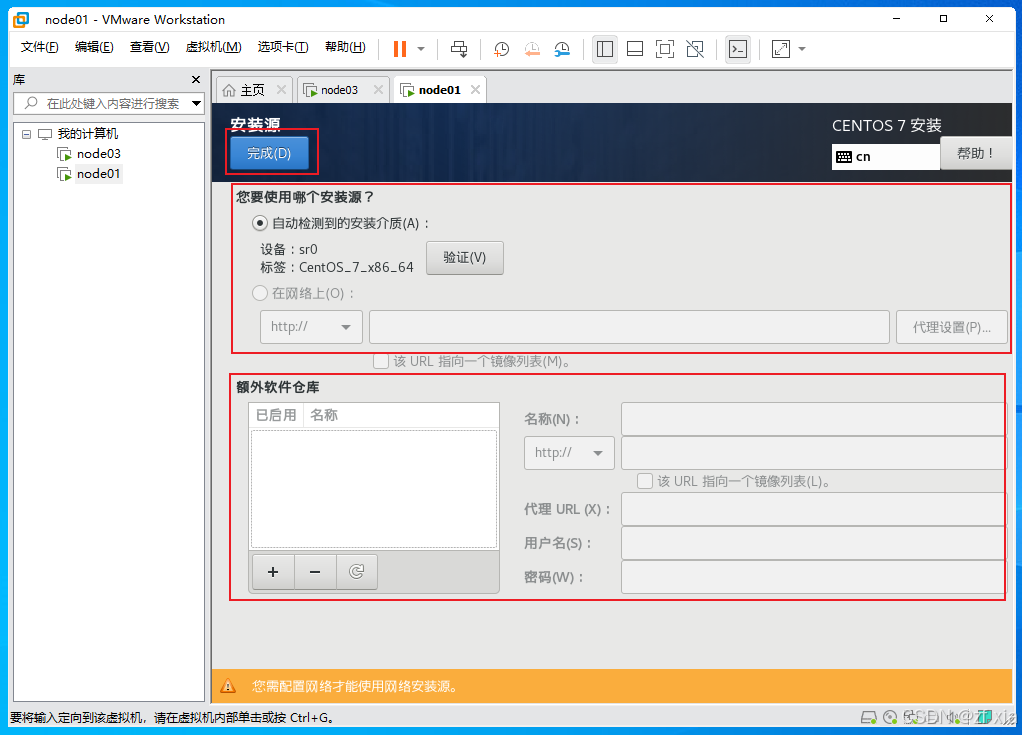The height and width of the screenshot is (735, 1022).
Task: Click the 密码(W) input field
Action: (x=813, y=577)
